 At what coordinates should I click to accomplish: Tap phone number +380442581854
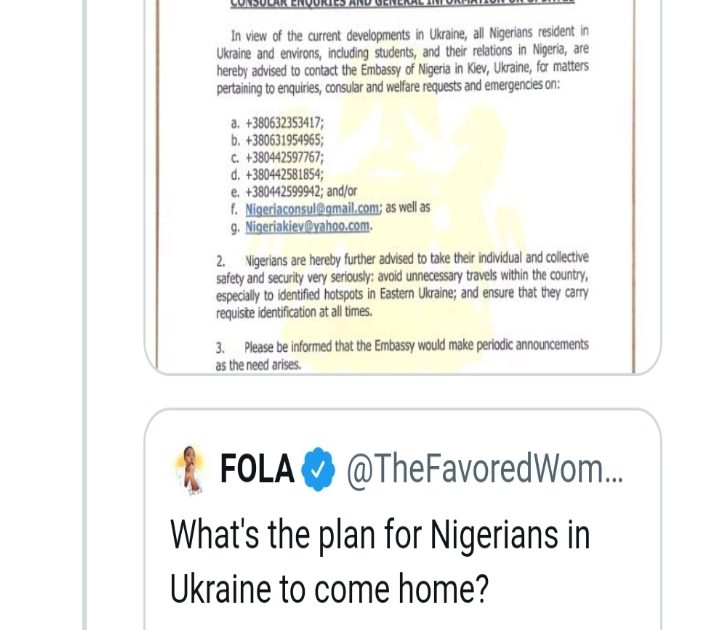pos(285,173)
